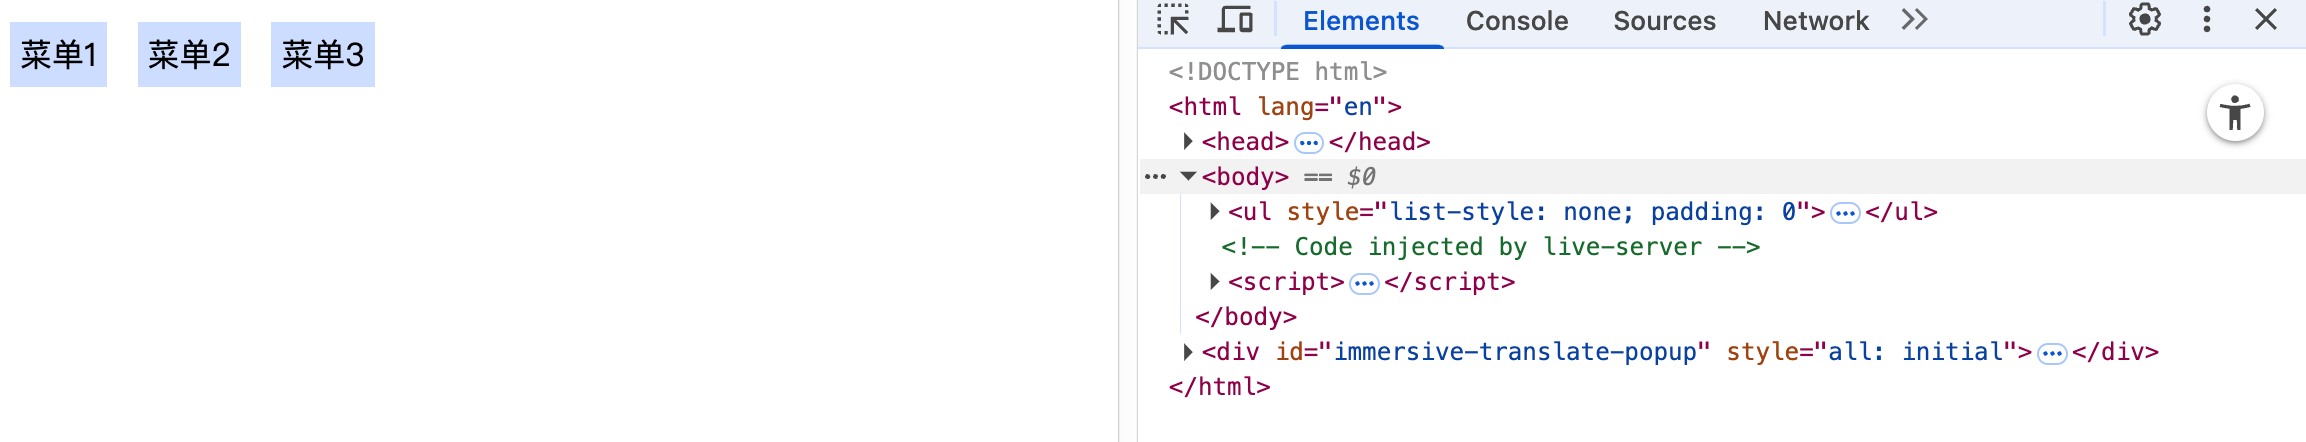
Task: Toggle the device toolbar icon
Action: click(x=1236, y=20)
